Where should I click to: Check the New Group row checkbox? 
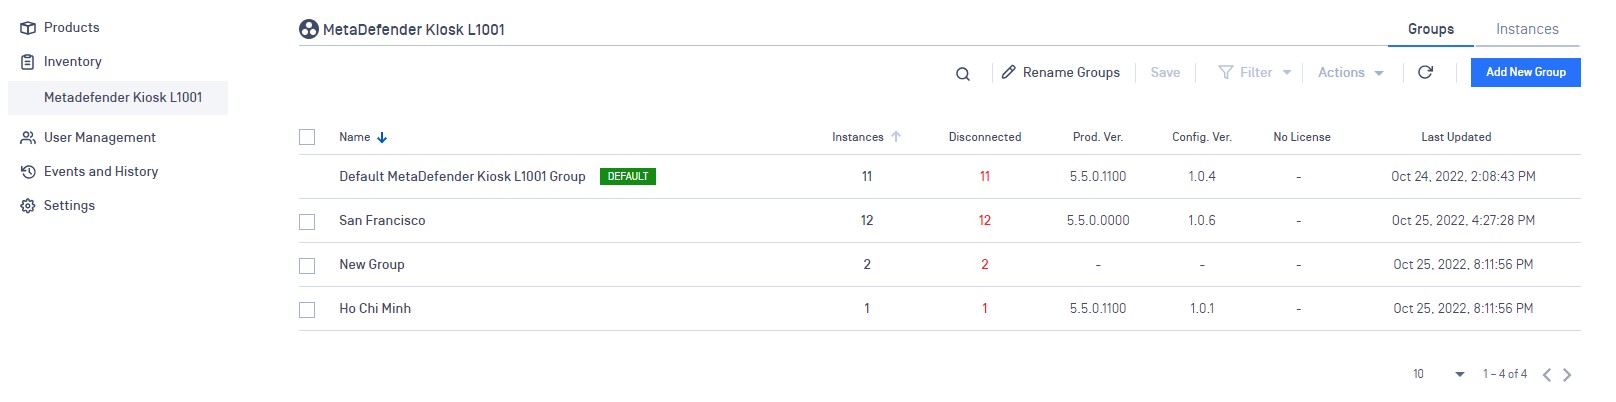click(307, 266)
